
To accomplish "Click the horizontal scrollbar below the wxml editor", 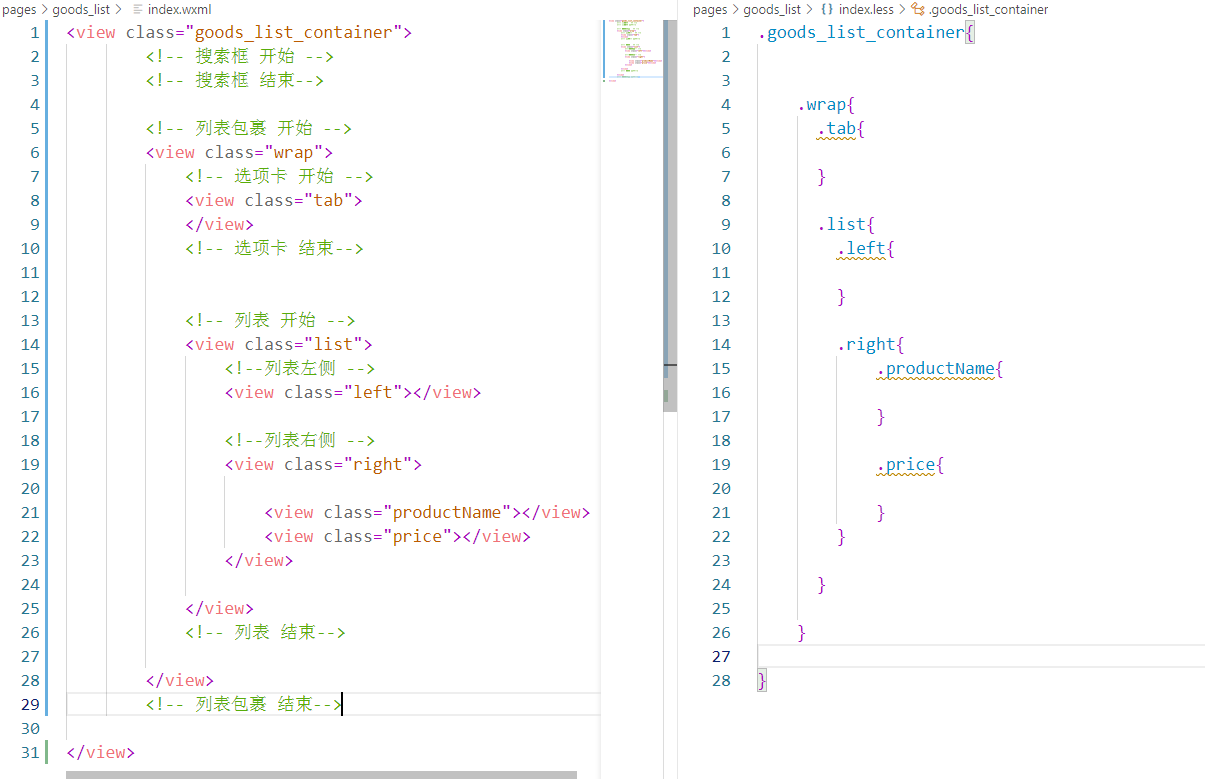I will (x=321, y=774).
